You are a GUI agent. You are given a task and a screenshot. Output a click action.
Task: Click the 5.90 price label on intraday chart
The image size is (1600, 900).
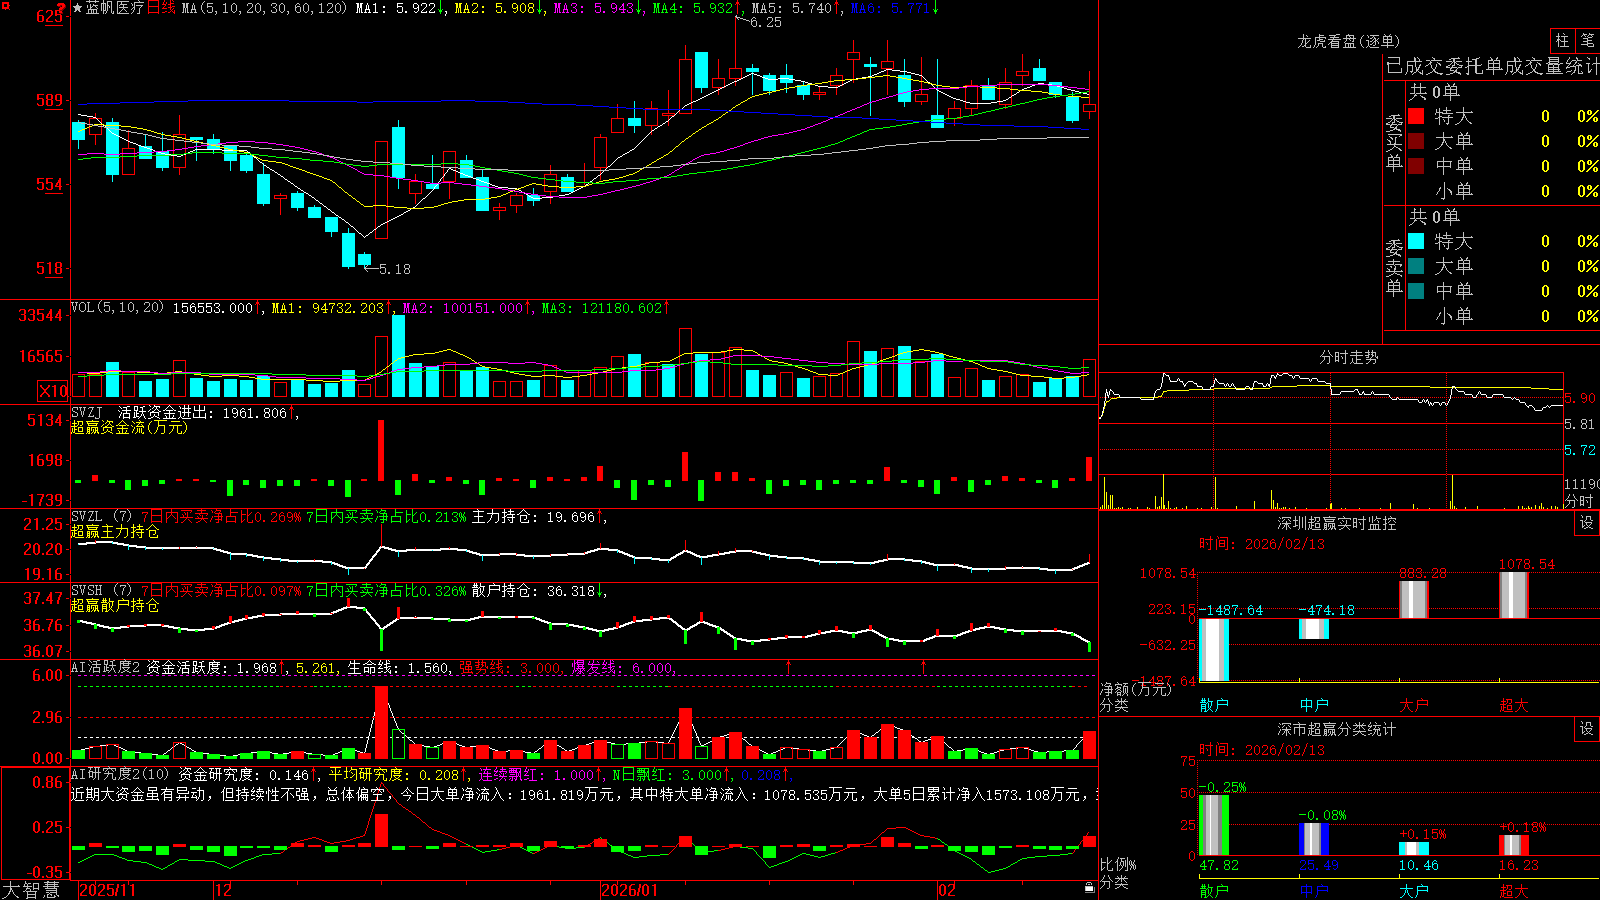1580,398
